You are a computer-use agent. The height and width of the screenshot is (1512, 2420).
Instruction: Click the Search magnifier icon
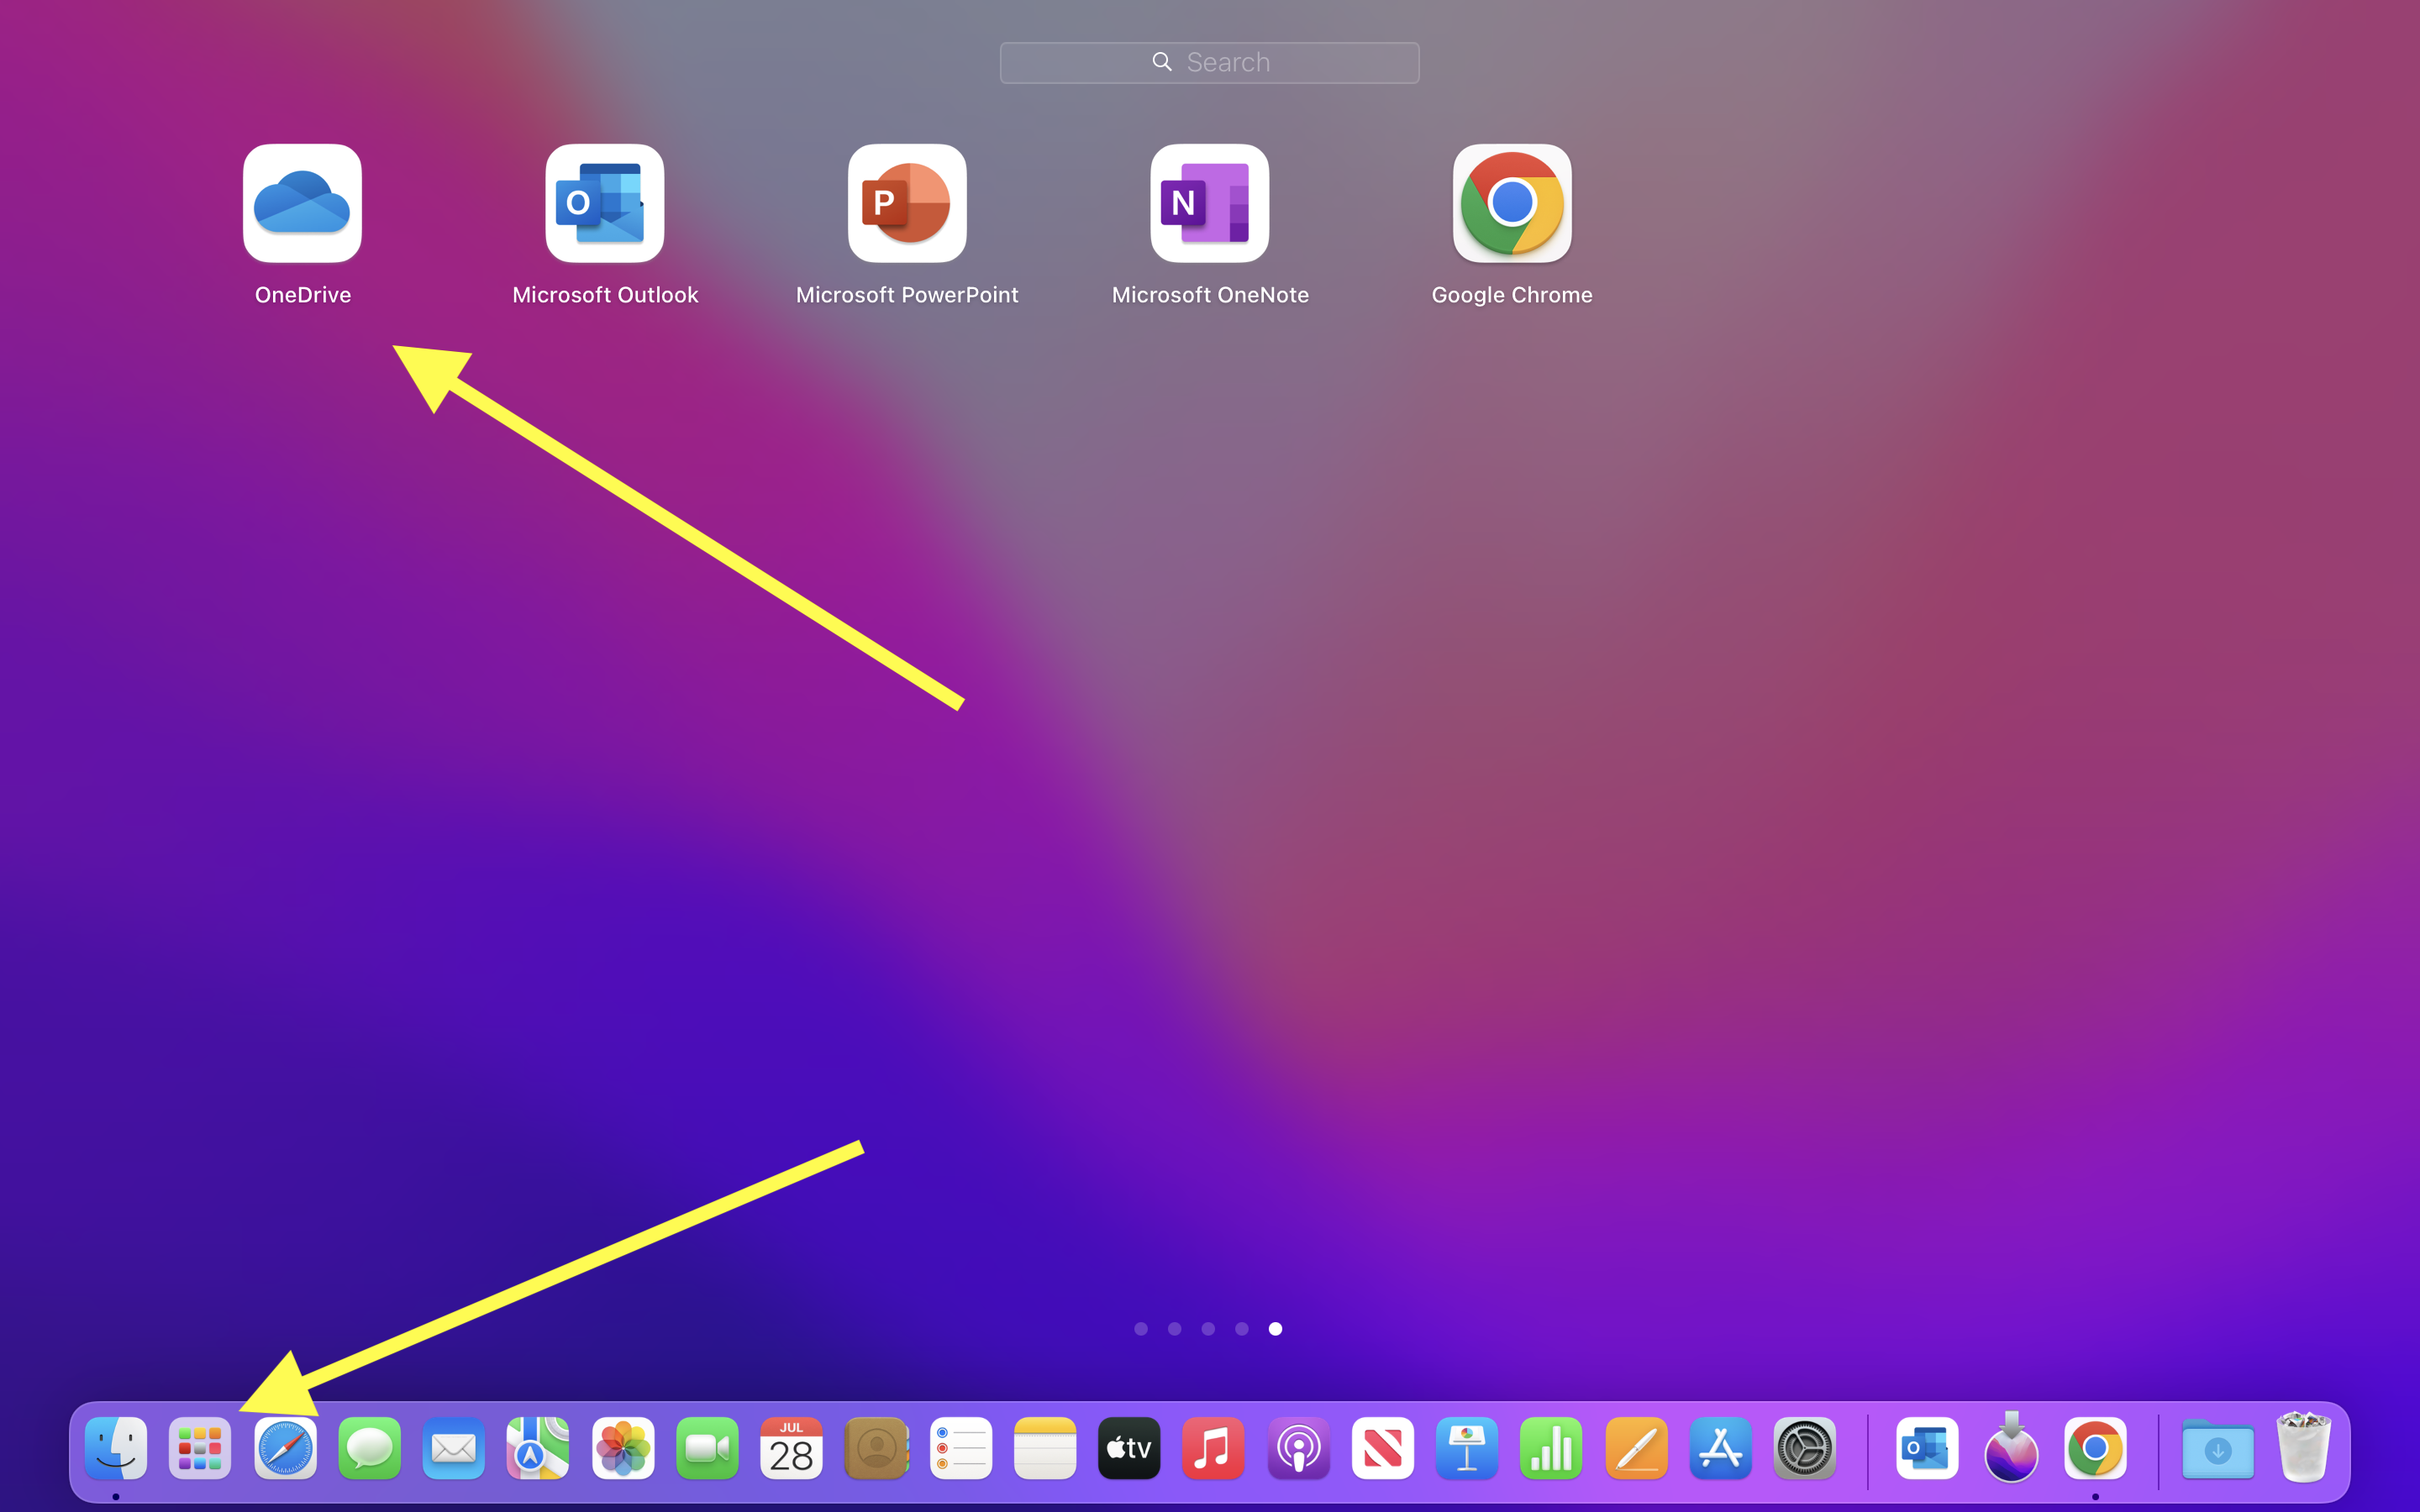click(x=1162, y=62)
